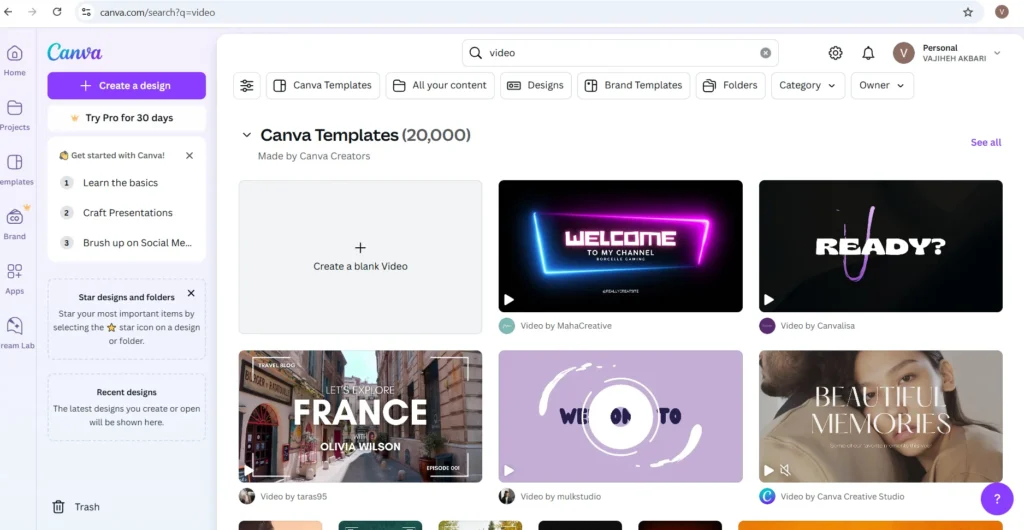
Task: Click the Create a blank Video tile
Action: tap(360, 257)
